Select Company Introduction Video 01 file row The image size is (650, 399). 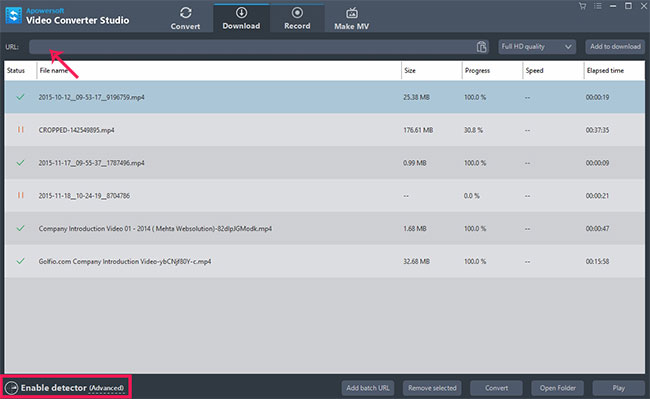[x=325, y=228]
